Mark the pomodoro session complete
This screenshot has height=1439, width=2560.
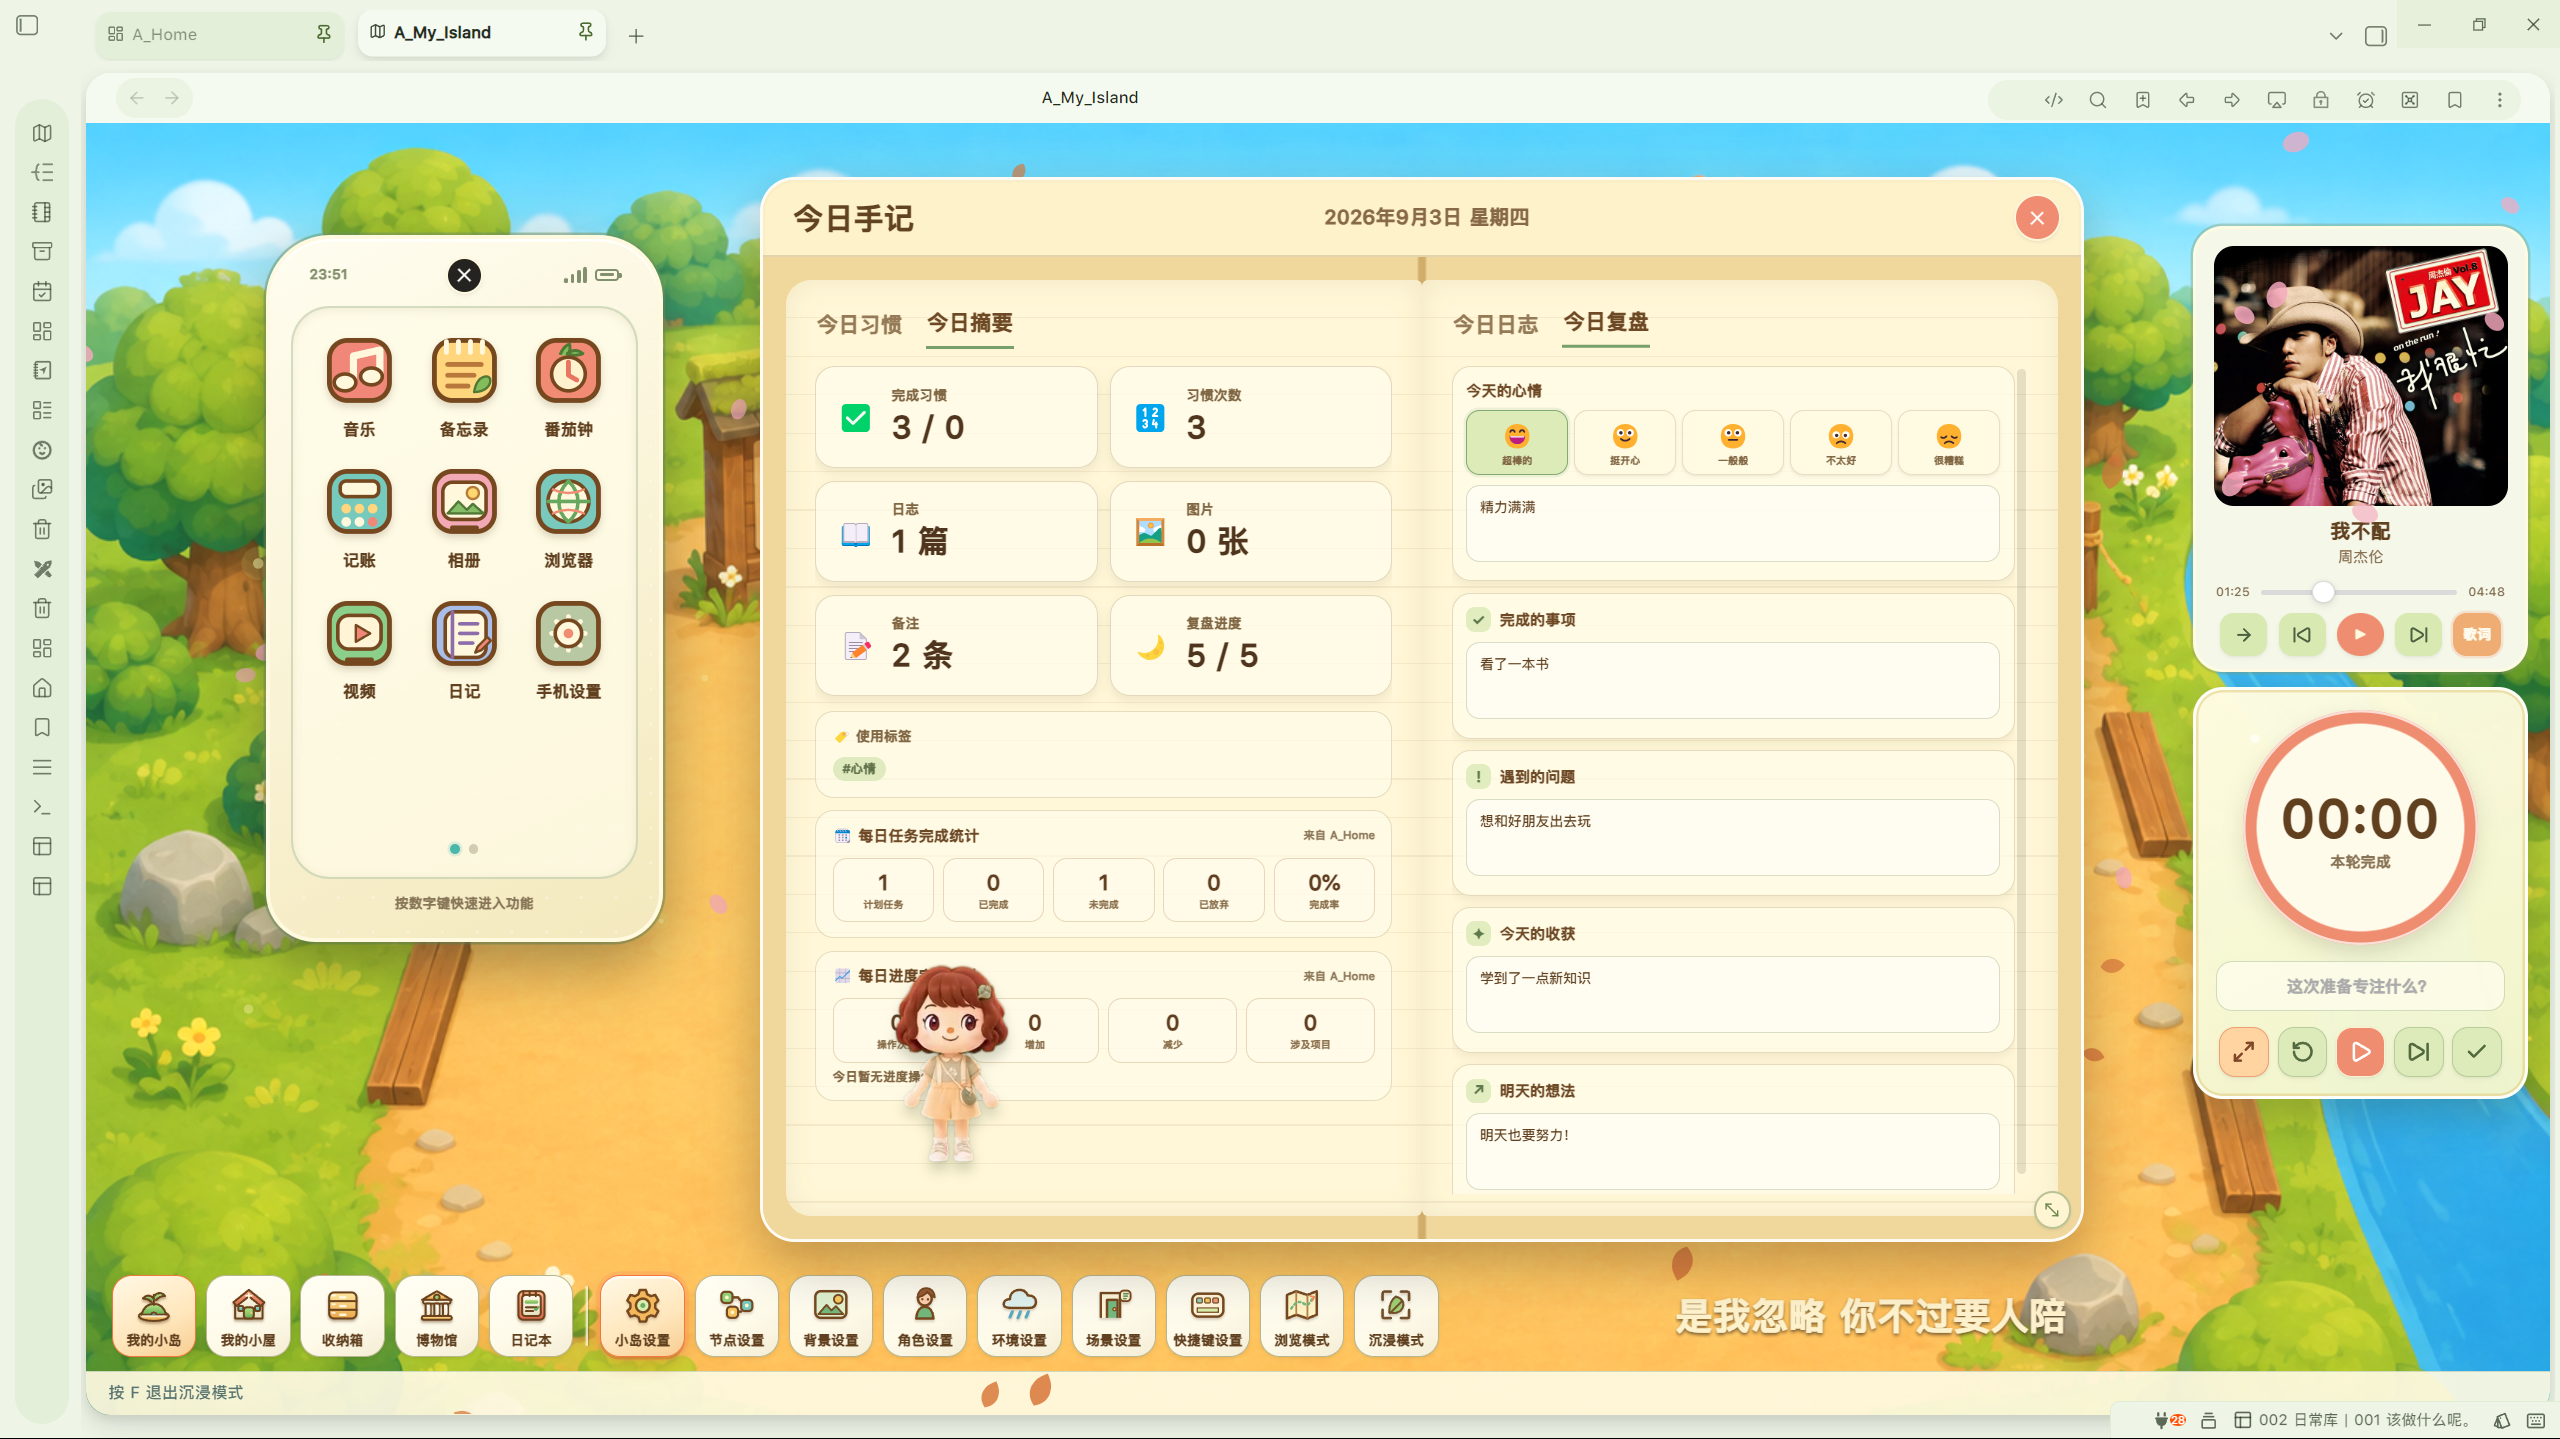(x=2477, y=1052)
